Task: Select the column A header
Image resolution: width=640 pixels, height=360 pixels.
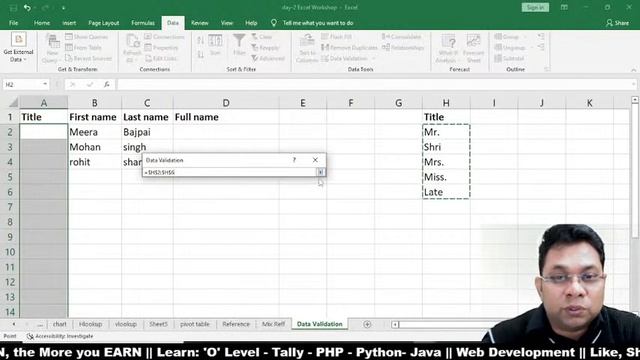Action: [44, 103]
